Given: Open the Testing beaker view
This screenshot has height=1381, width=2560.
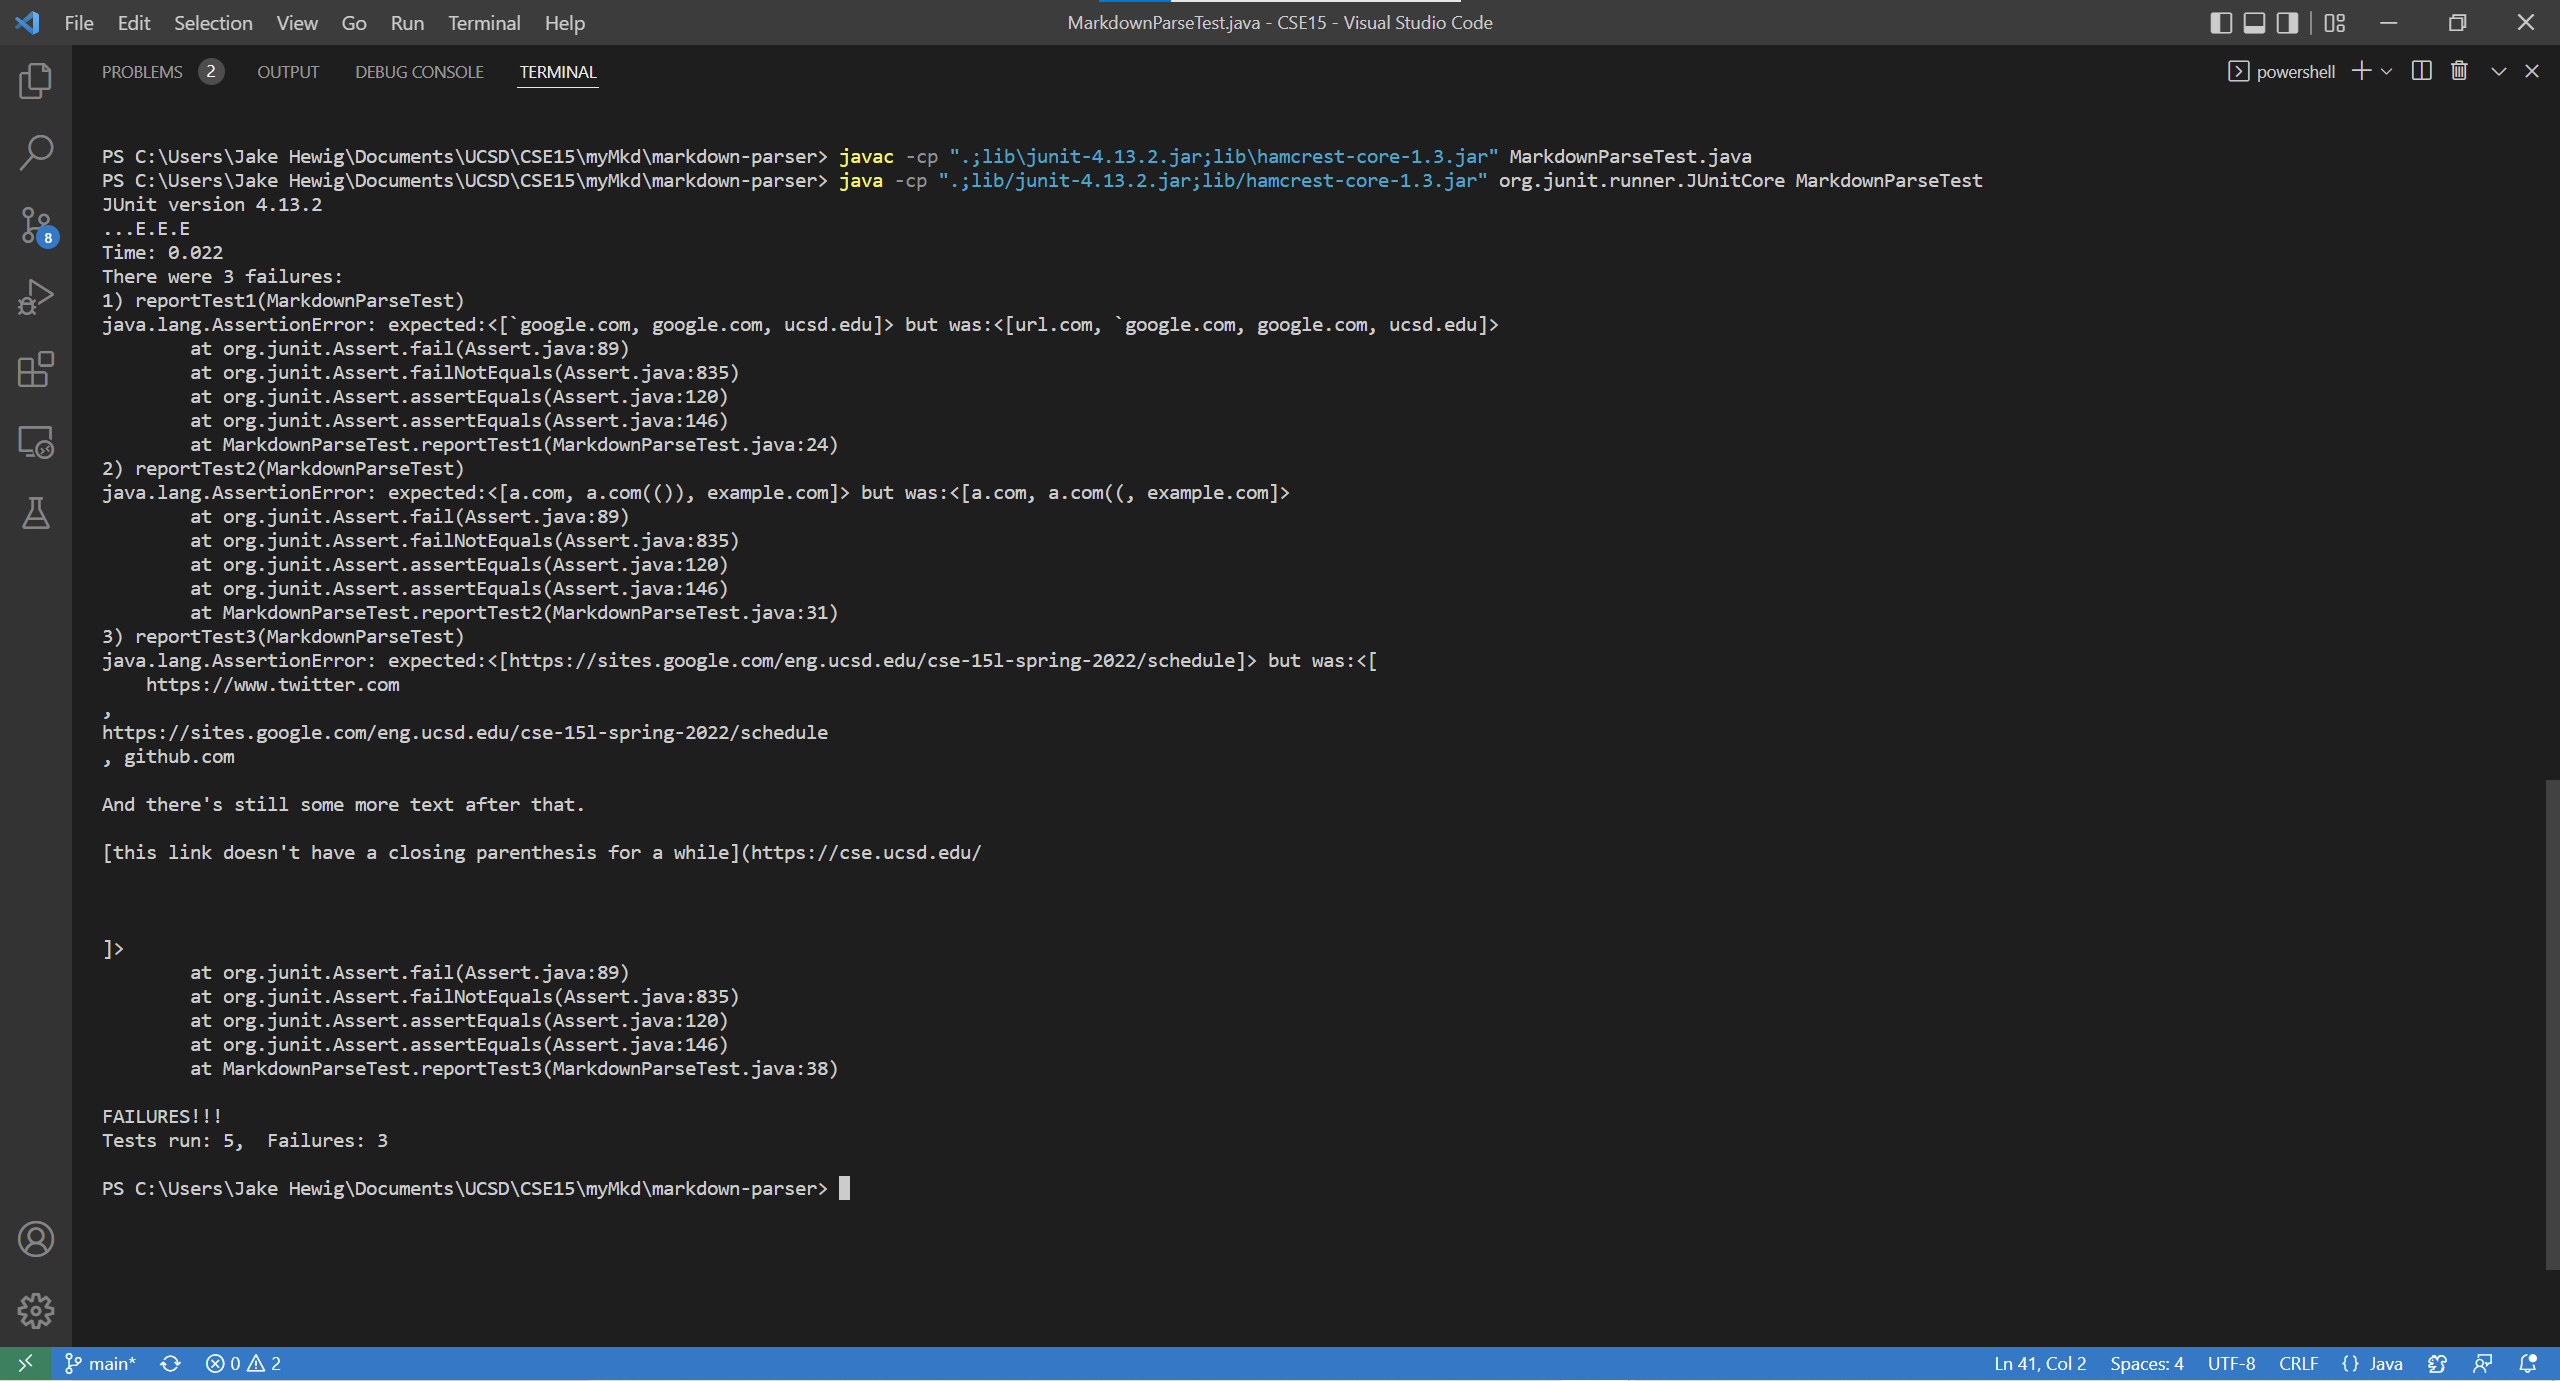Looking at the screenshot, I should 36,513.
